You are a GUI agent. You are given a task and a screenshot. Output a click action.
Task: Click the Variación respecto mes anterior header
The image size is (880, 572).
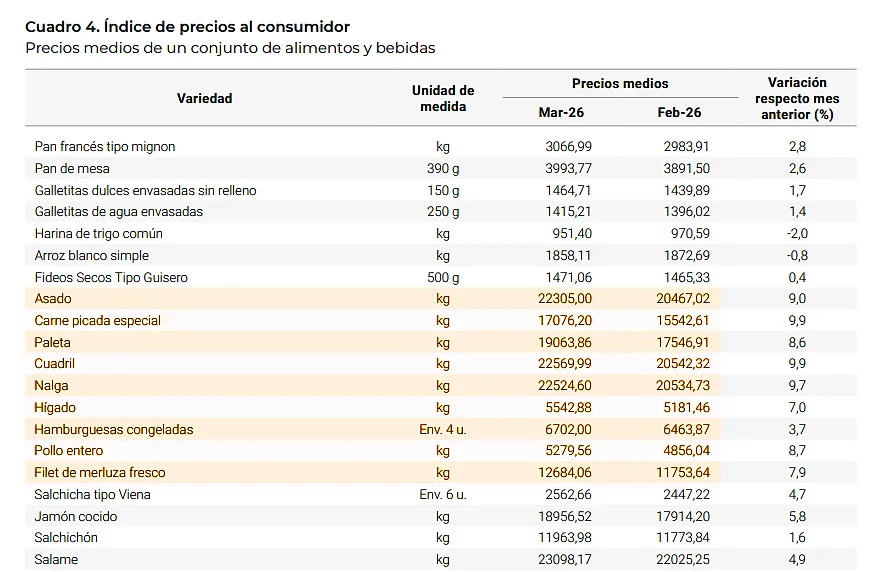[x=796, y=98]
